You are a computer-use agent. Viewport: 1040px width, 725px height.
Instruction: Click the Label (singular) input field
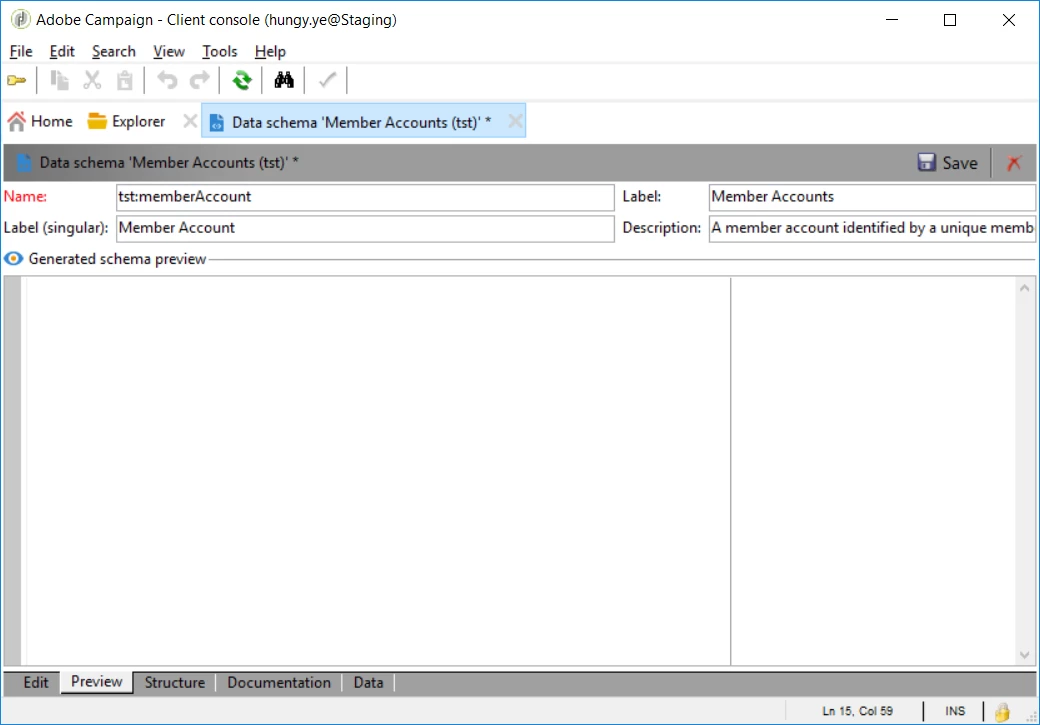365,228
